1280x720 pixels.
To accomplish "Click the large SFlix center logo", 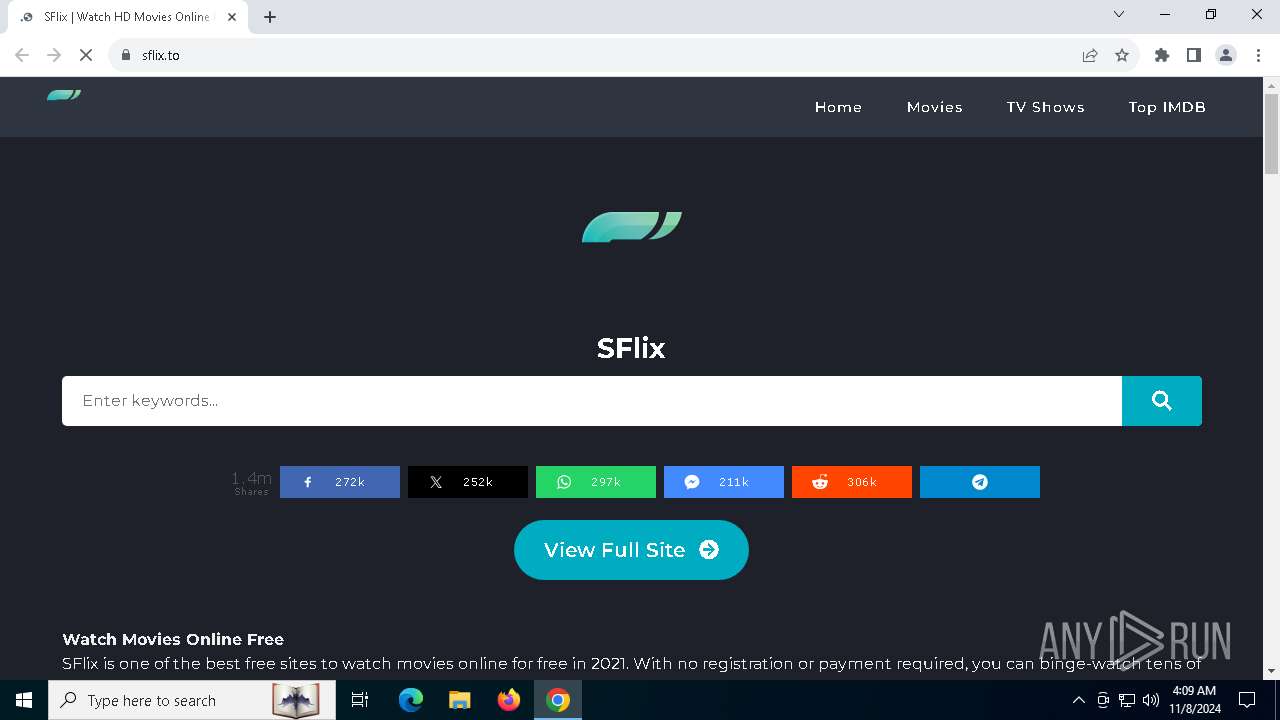I will point(632,227).
